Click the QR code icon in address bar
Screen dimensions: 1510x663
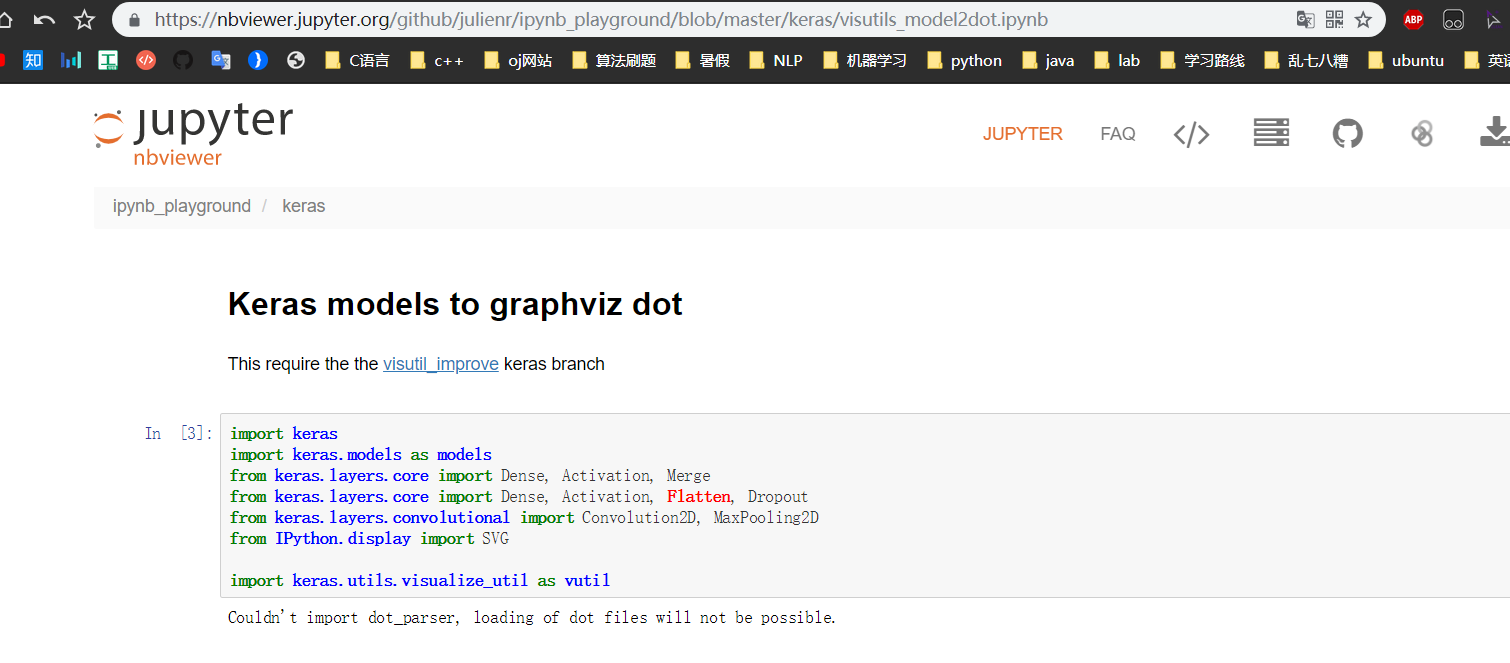(1334, 19)
